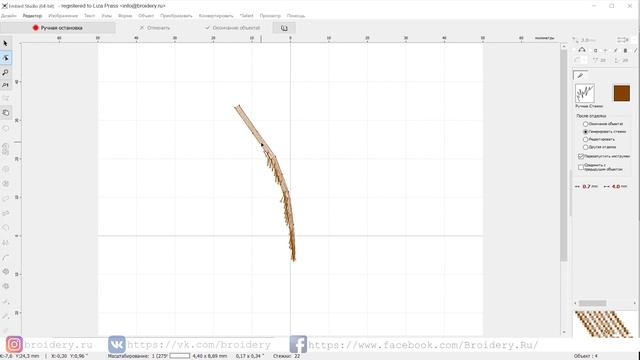This screenshot has width=640, height=360.
Task: Select the Редактировать radio option
Action: [599, 139]
